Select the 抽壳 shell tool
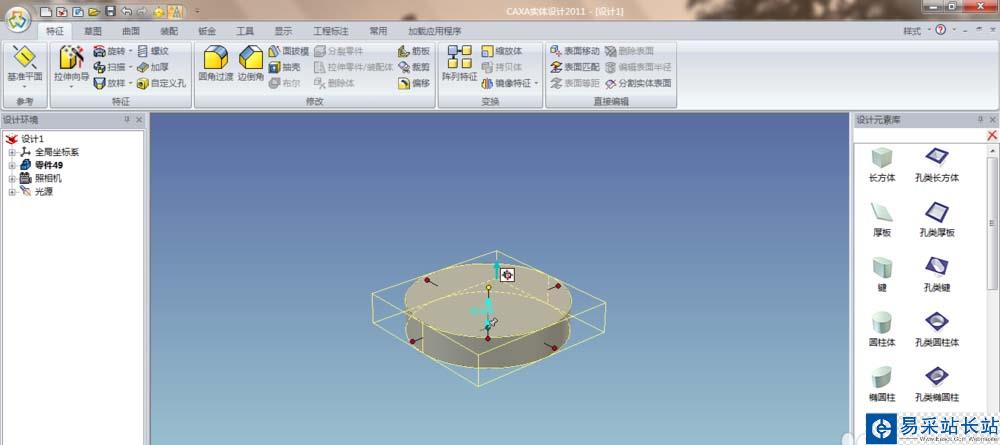 [x=284, y=67]
